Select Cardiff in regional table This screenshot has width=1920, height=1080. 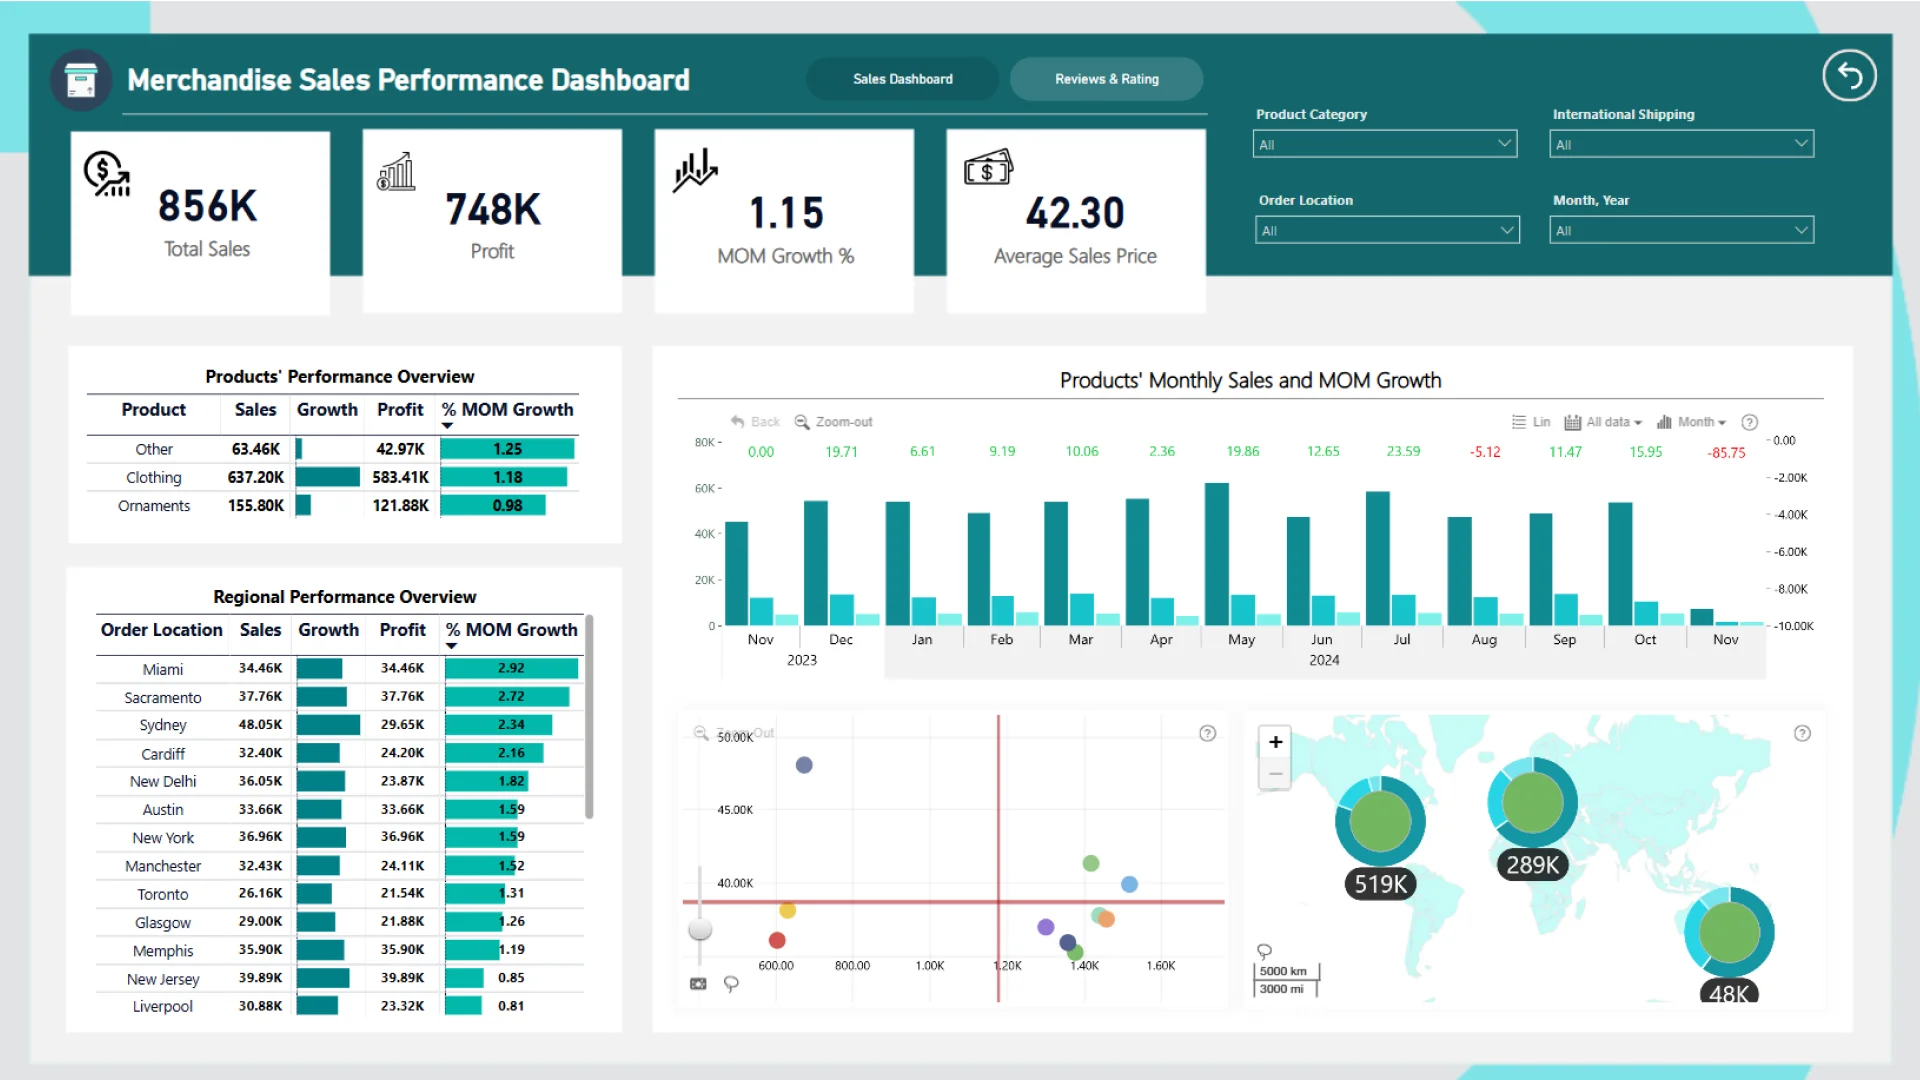tap(340, 753)
